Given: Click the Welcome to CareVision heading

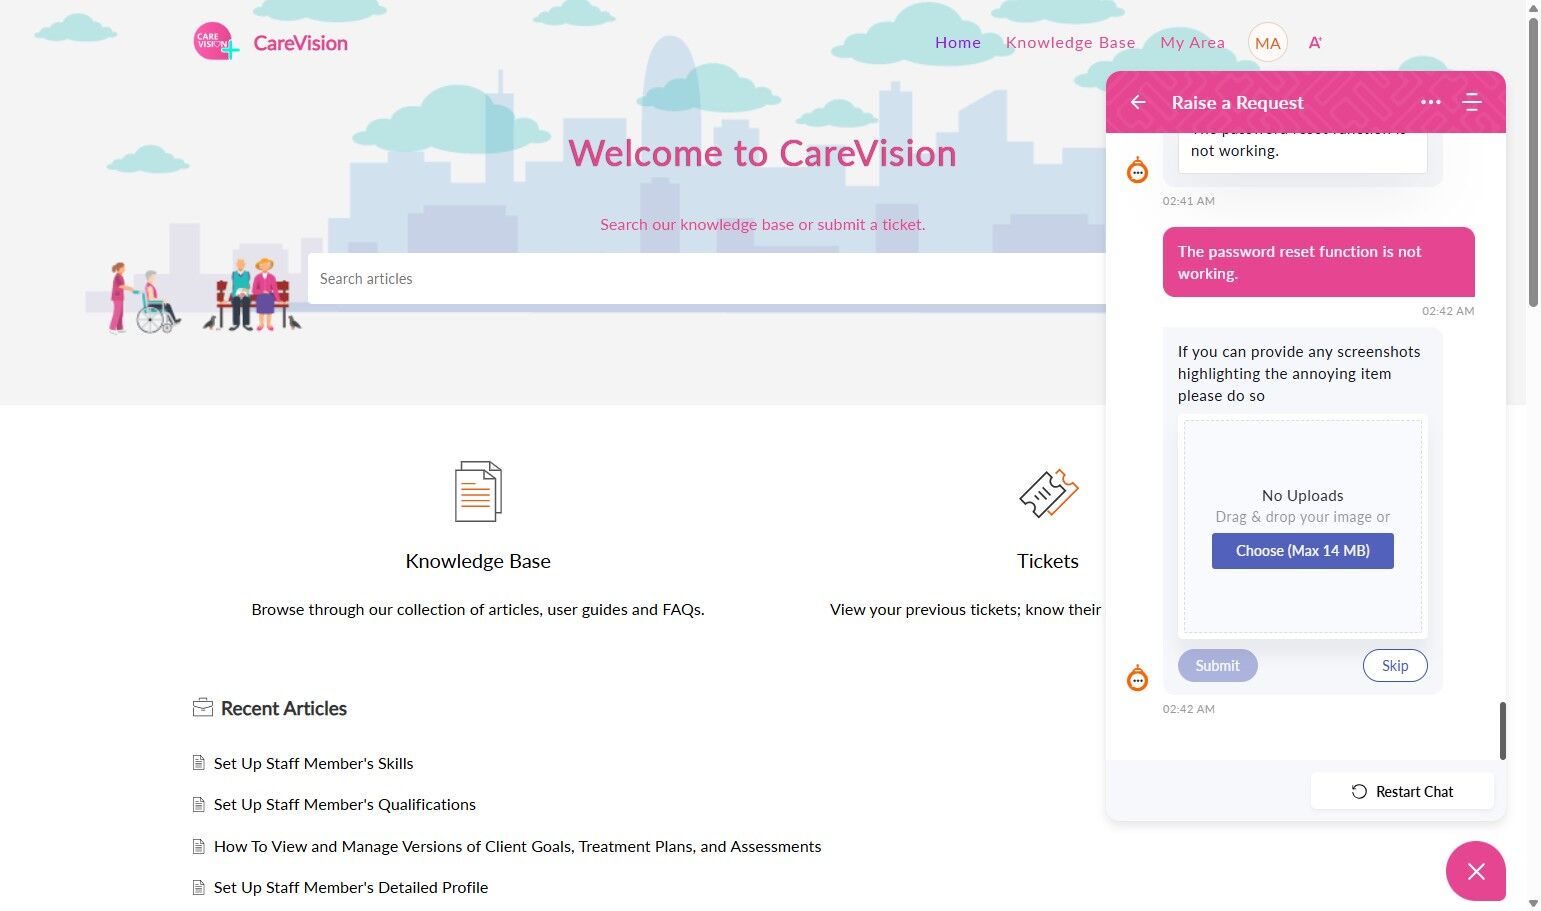Looking at the screenshot, I should [x=762, y=153].
